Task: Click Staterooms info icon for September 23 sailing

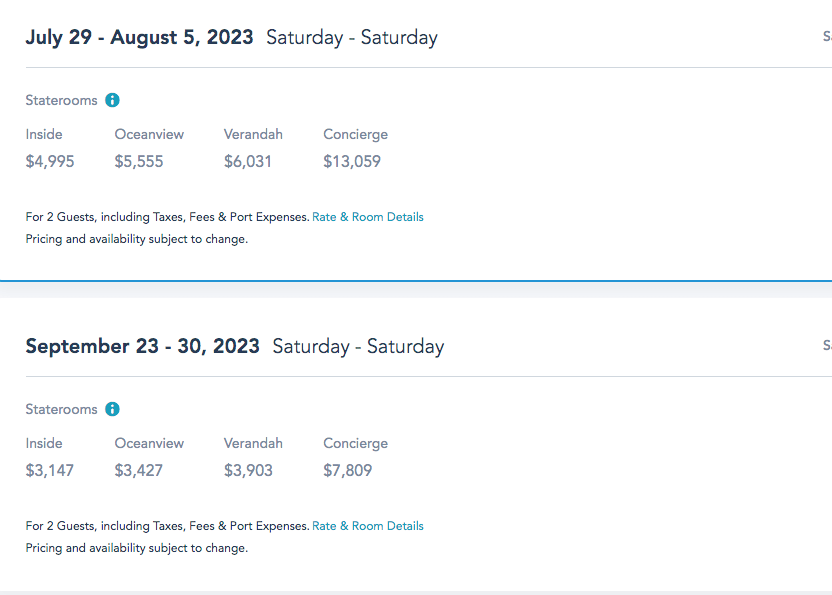Action: (113, 409)
